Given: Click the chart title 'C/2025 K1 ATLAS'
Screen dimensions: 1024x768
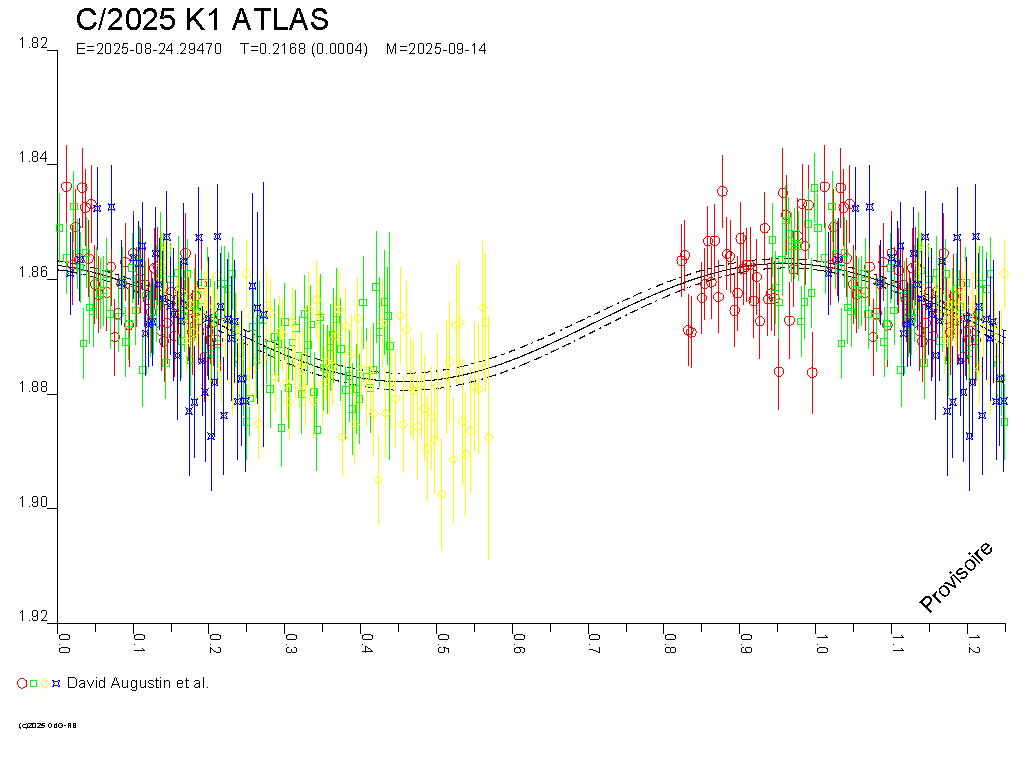Looking at the screenshot, I should click(202, 20).
